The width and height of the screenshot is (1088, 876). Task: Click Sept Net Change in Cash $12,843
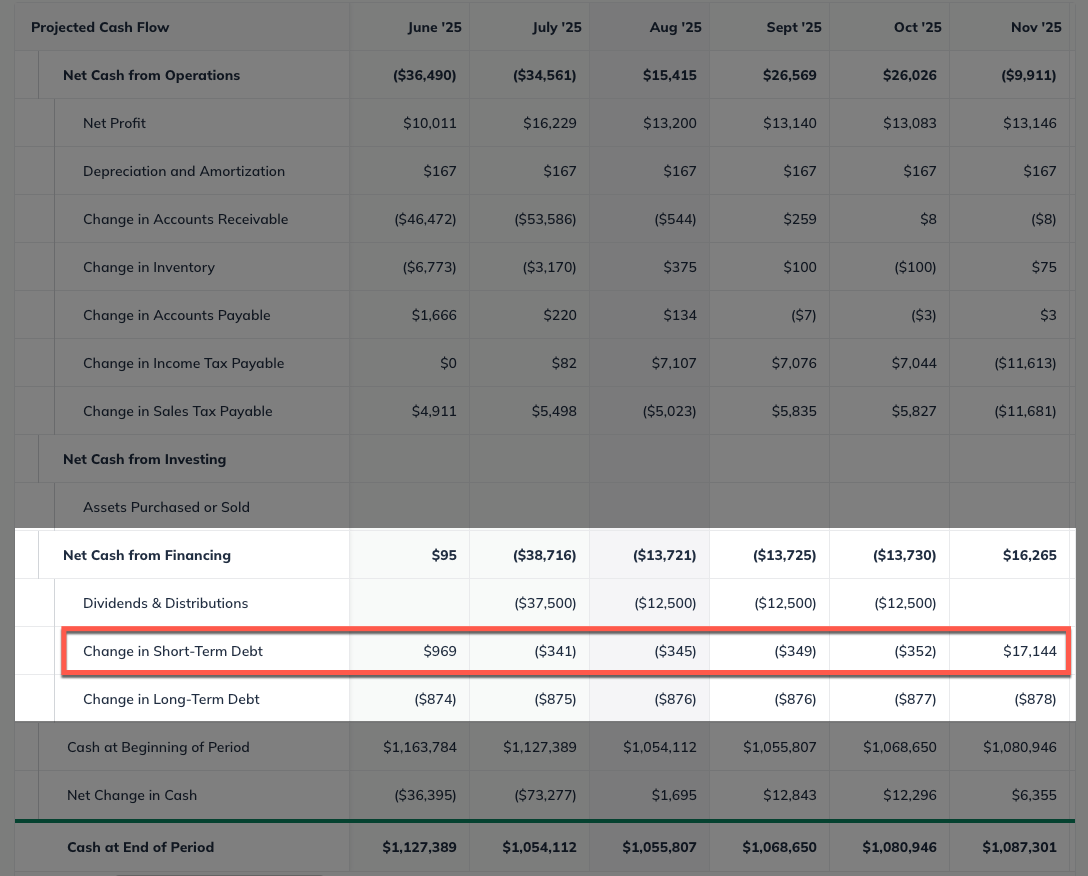point(790,795)
